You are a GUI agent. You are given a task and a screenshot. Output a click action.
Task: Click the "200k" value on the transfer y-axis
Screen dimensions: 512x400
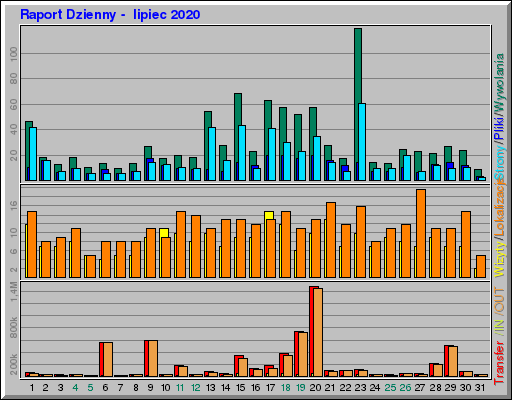pos(14,365)
